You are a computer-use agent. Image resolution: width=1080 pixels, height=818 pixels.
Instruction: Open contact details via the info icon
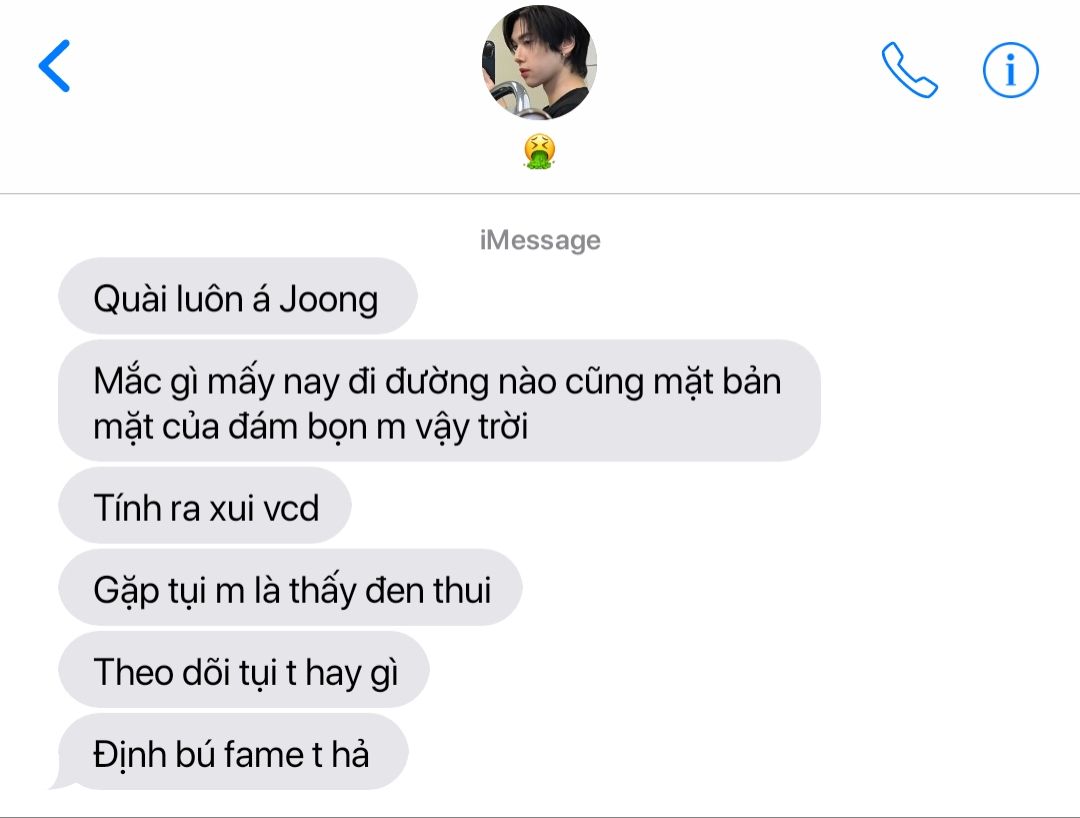1010,70
